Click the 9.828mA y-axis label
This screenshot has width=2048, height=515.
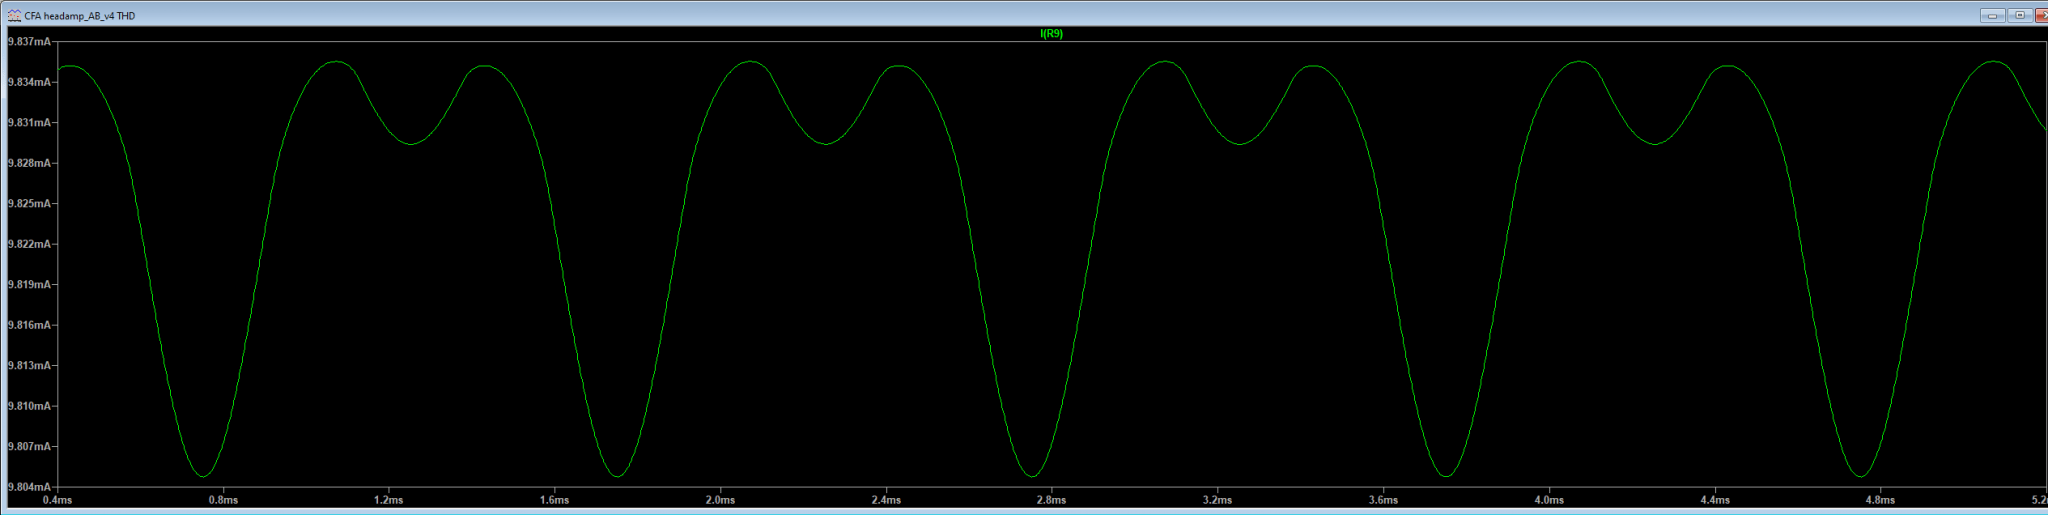[27, 163]
